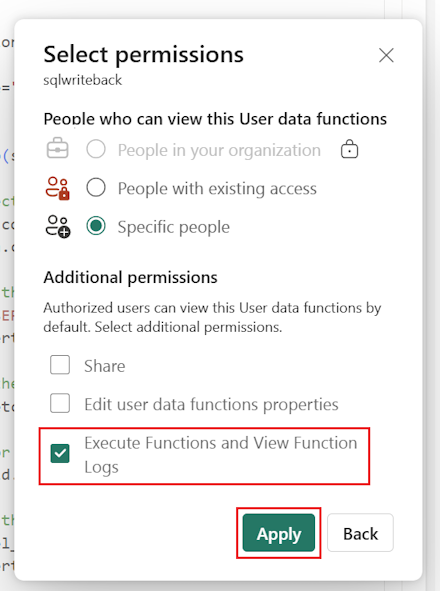The height and width of the screenshot is (591, 440).
Task: Click the 'People in your organization' label text
Action: pos(219,150)
